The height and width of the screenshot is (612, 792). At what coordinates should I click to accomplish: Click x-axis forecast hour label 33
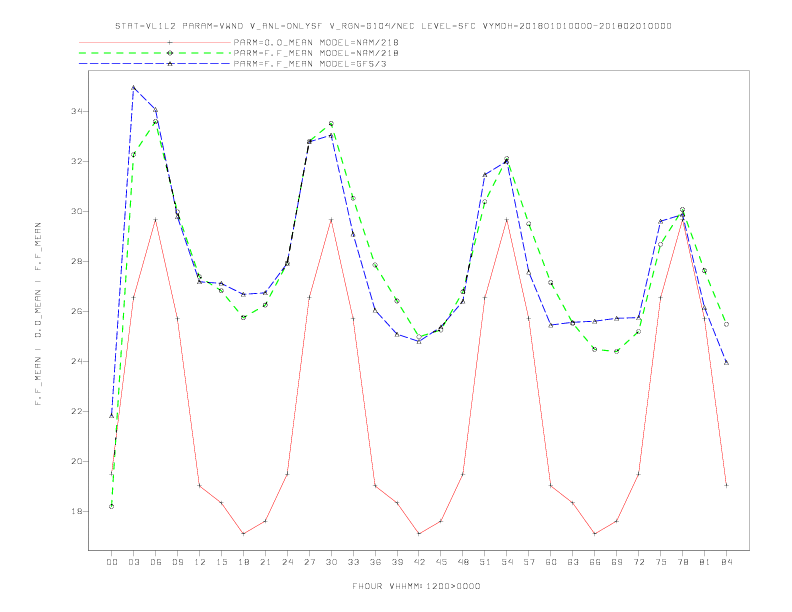[x=353, y=562]
